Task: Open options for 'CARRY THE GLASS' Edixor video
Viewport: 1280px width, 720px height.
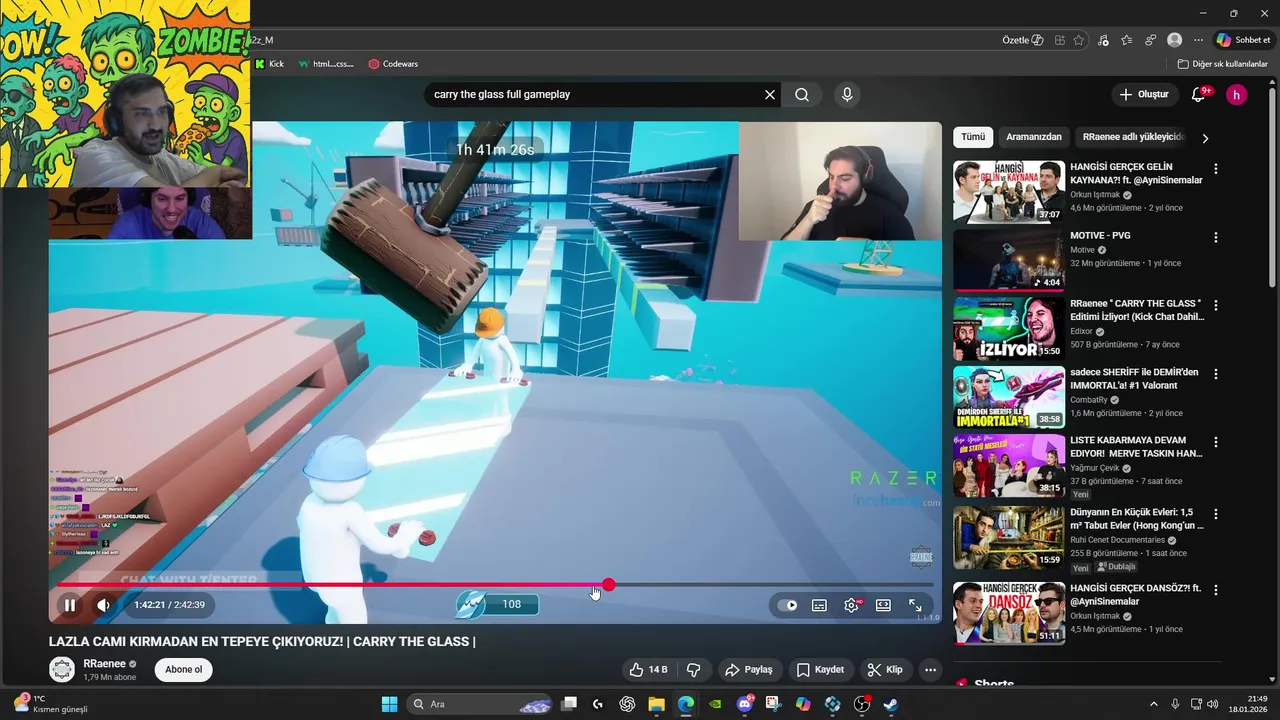Action: click(1216, 306)
